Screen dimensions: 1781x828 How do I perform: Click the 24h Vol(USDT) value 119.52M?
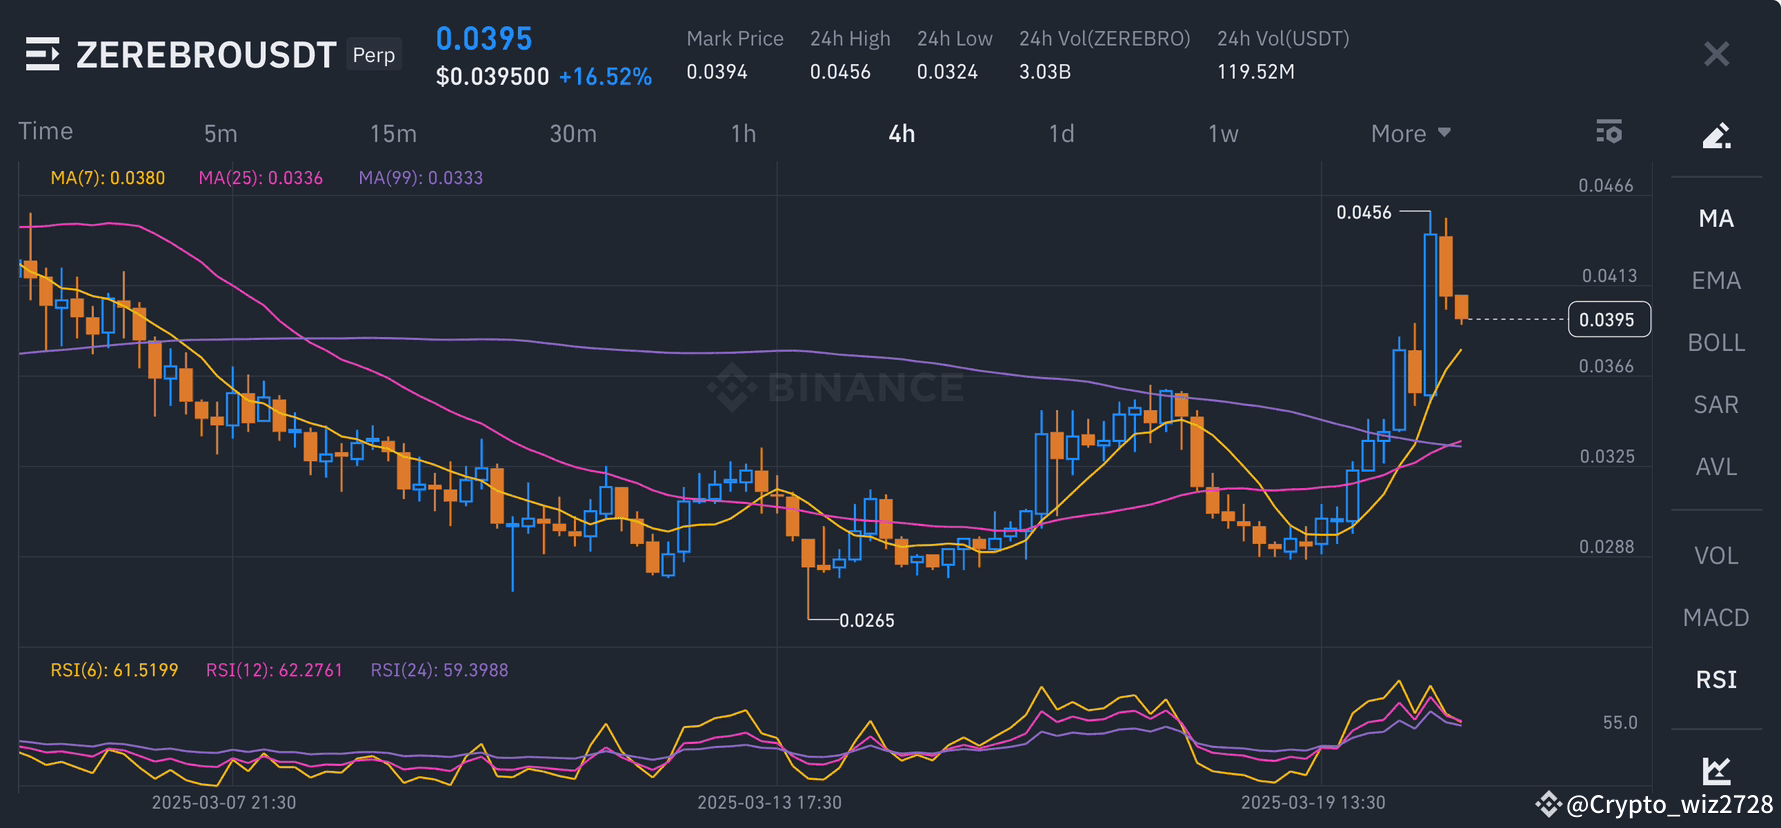[1256, 72]
